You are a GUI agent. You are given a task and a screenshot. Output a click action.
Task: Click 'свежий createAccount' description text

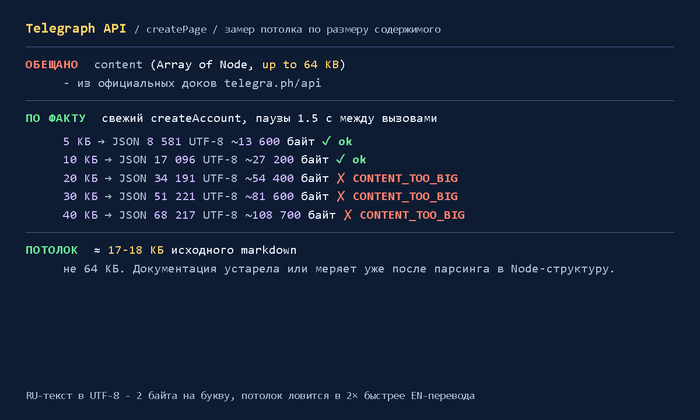(x=171, y=118)
